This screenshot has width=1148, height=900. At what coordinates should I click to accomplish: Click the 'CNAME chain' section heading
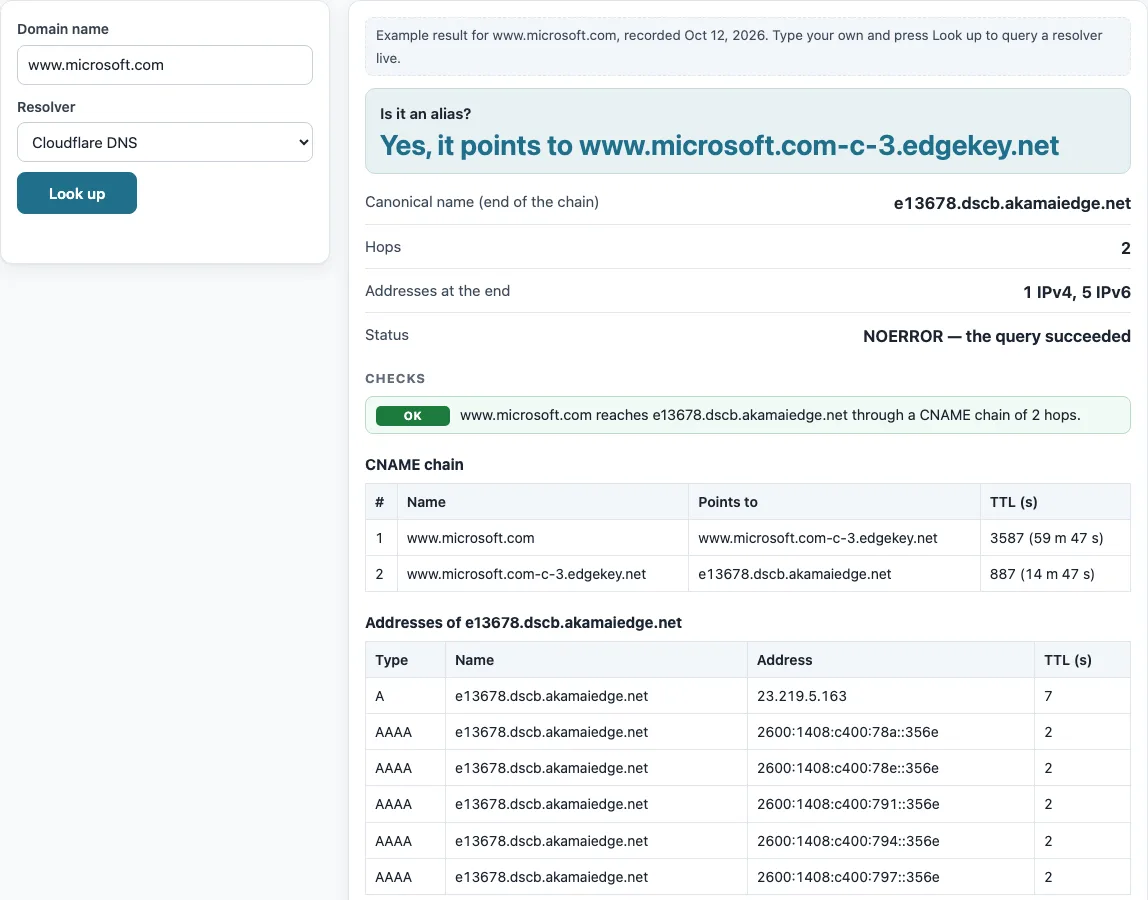coord(414,464)
